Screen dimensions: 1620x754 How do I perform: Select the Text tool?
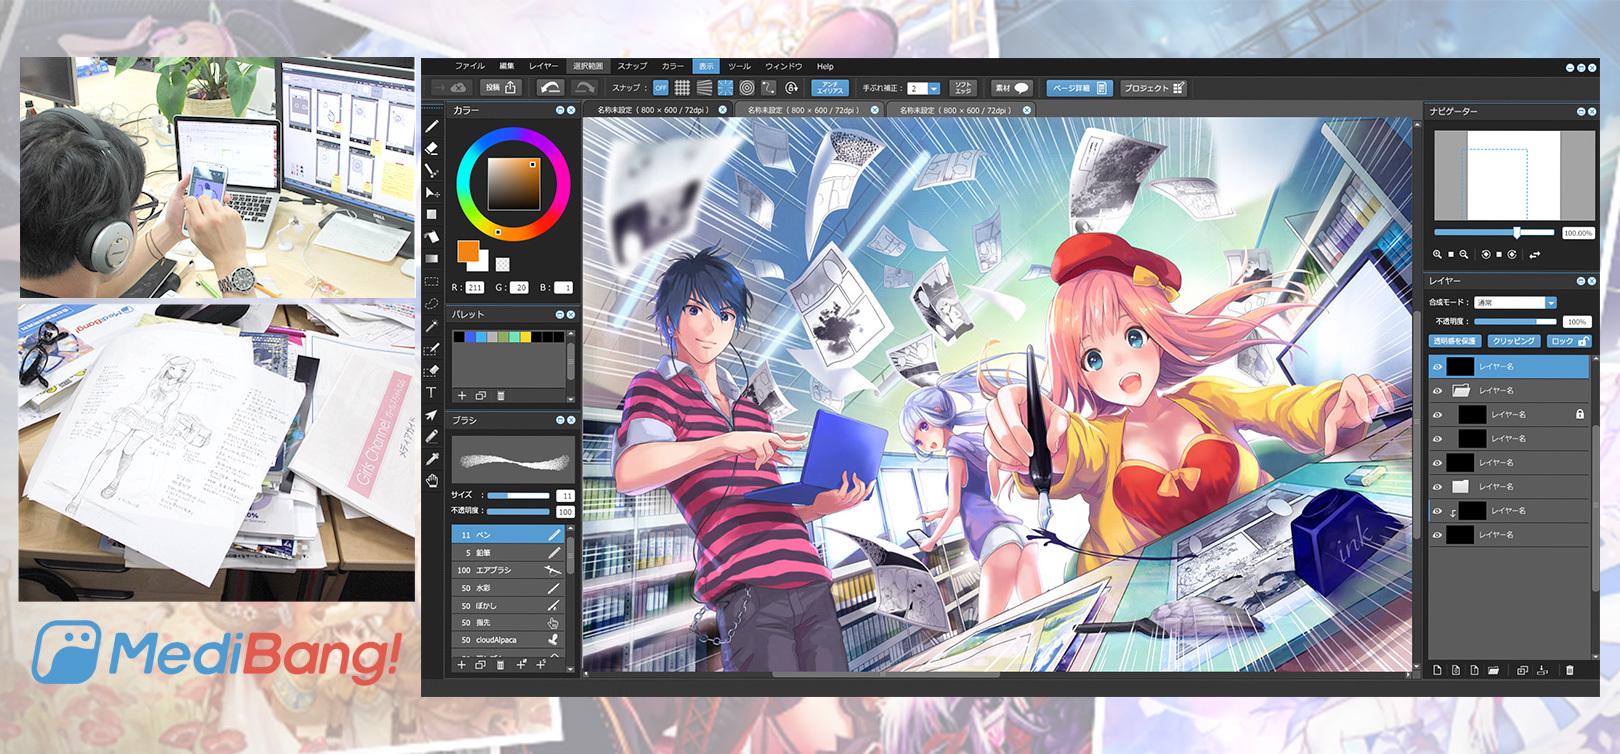click(x=432, y=393)
